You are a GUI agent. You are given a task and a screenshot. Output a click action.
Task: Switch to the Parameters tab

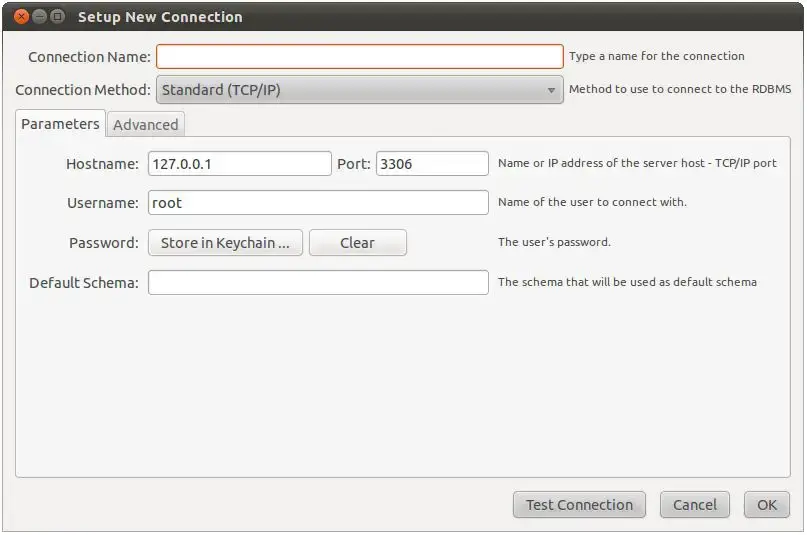pyautogui.click(x=60, y=124)
